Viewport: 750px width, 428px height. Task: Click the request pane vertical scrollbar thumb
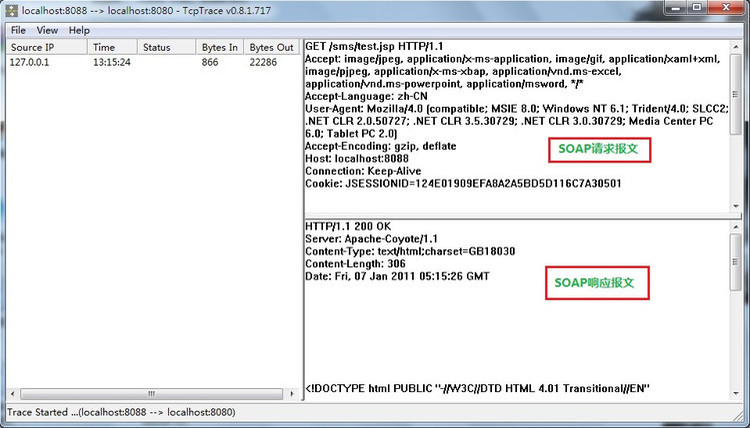click(736, 94)
